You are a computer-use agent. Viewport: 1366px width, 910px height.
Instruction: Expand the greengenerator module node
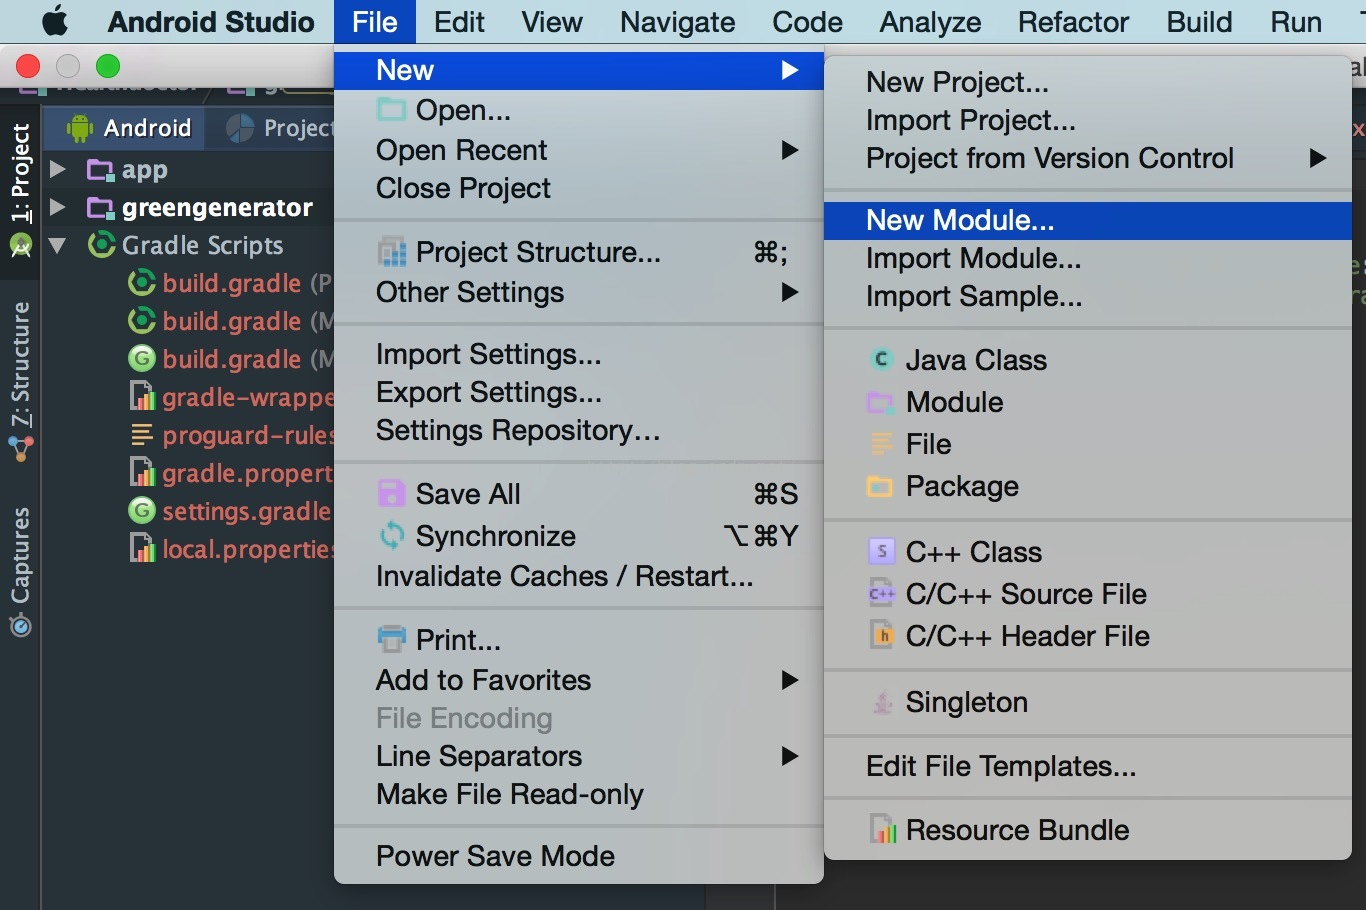(x=58, y=207)
